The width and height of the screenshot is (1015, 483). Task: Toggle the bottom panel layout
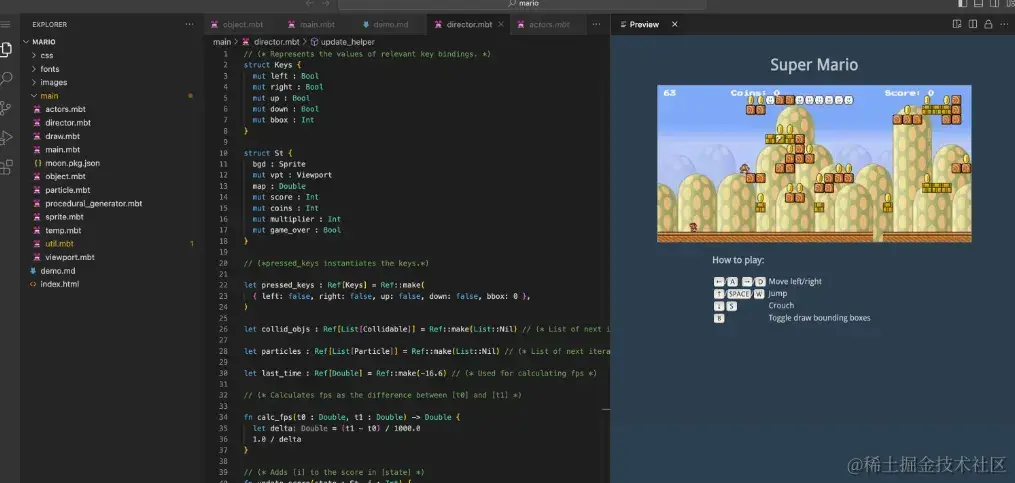978,4
